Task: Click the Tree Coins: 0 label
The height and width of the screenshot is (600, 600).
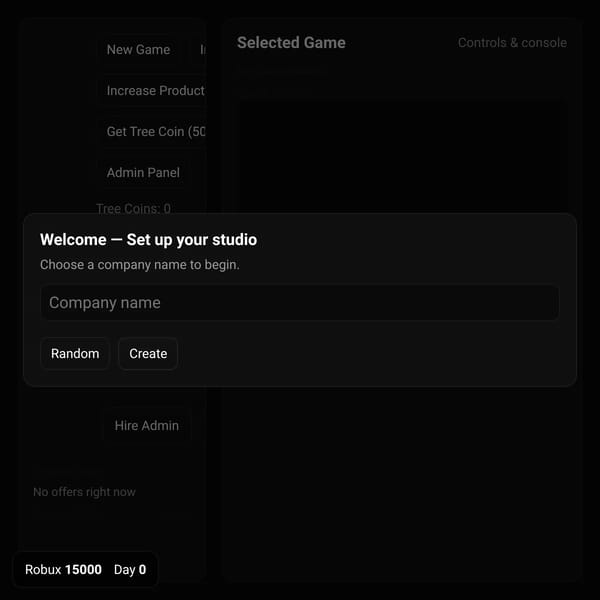Action: 133,209
